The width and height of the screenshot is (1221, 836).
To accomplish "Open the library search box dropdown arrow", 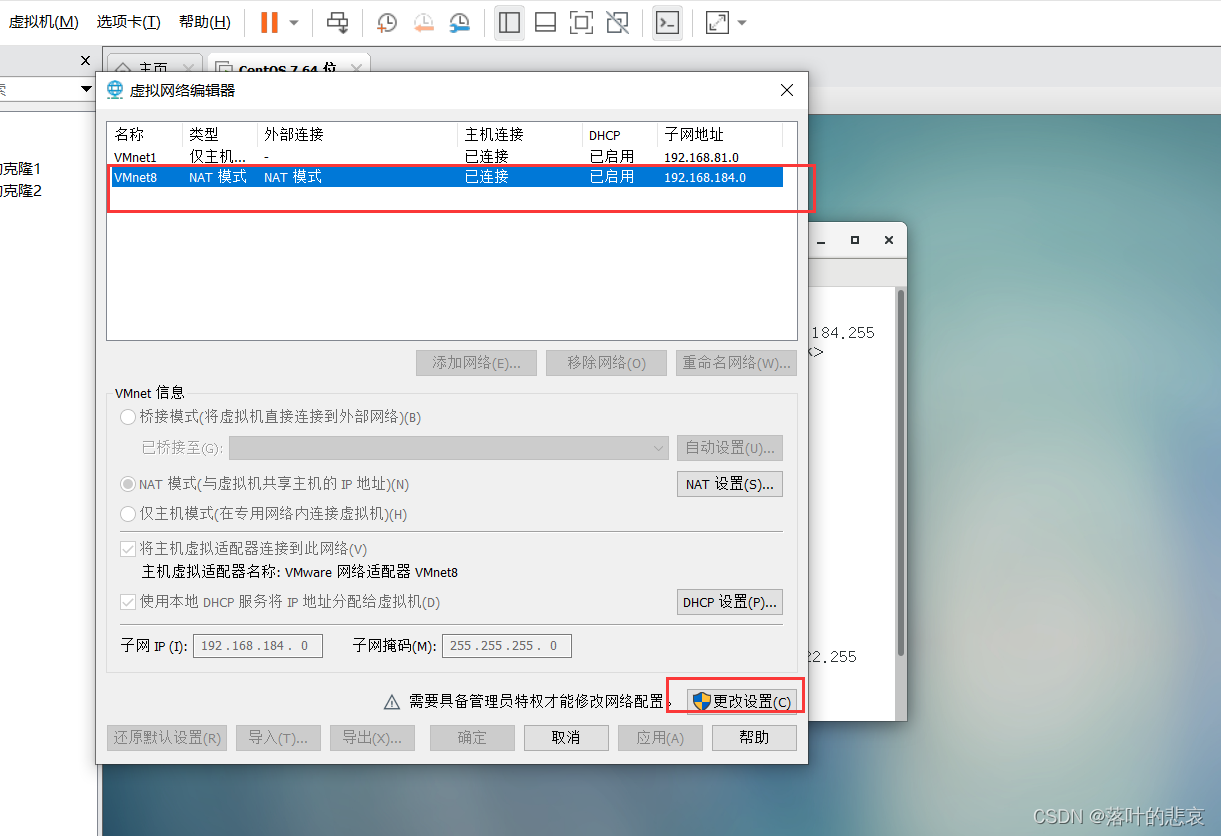I will click(86, 90).
